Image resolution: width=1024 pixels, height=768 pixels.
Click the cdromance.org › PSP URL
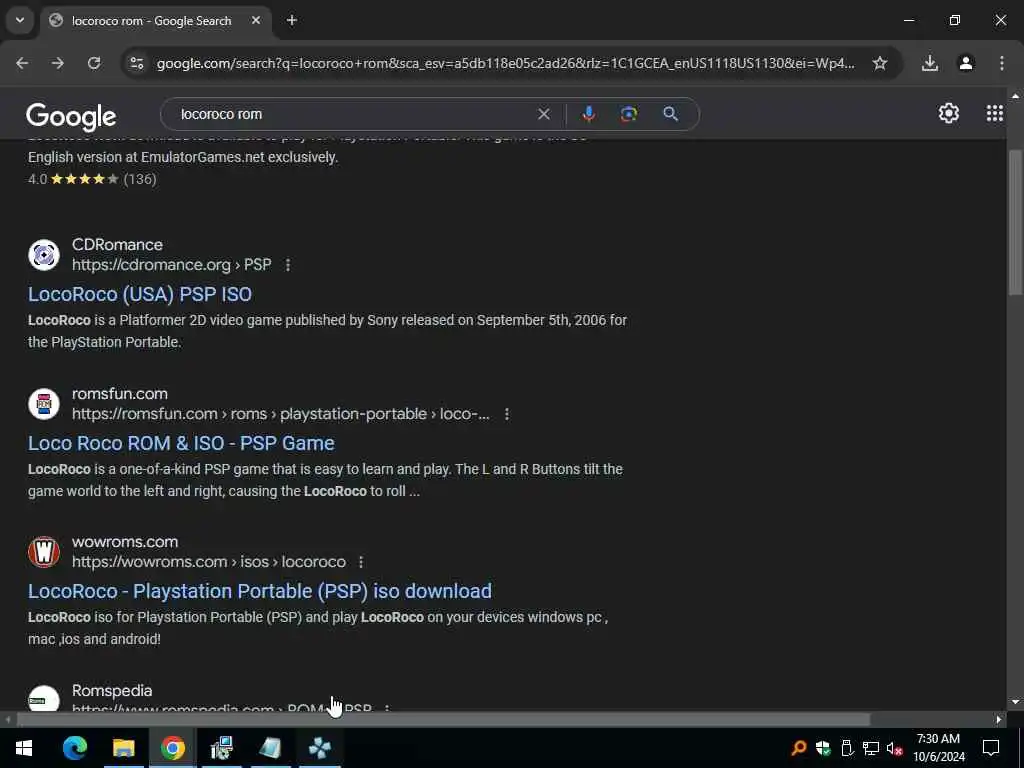172,265
